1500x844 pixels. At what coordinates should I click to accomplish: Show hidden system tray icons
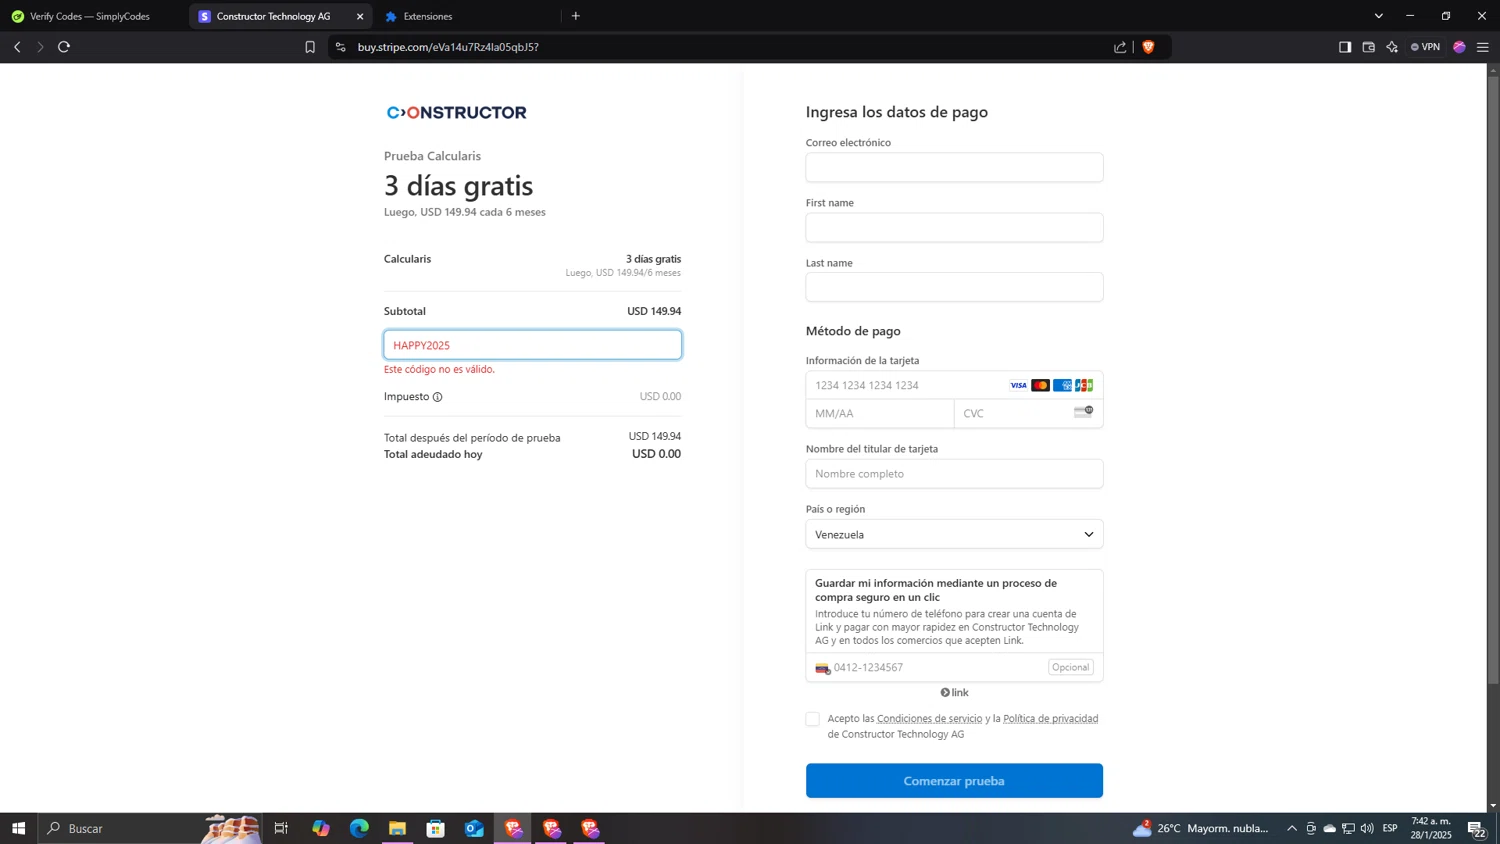click(1292, 828)
